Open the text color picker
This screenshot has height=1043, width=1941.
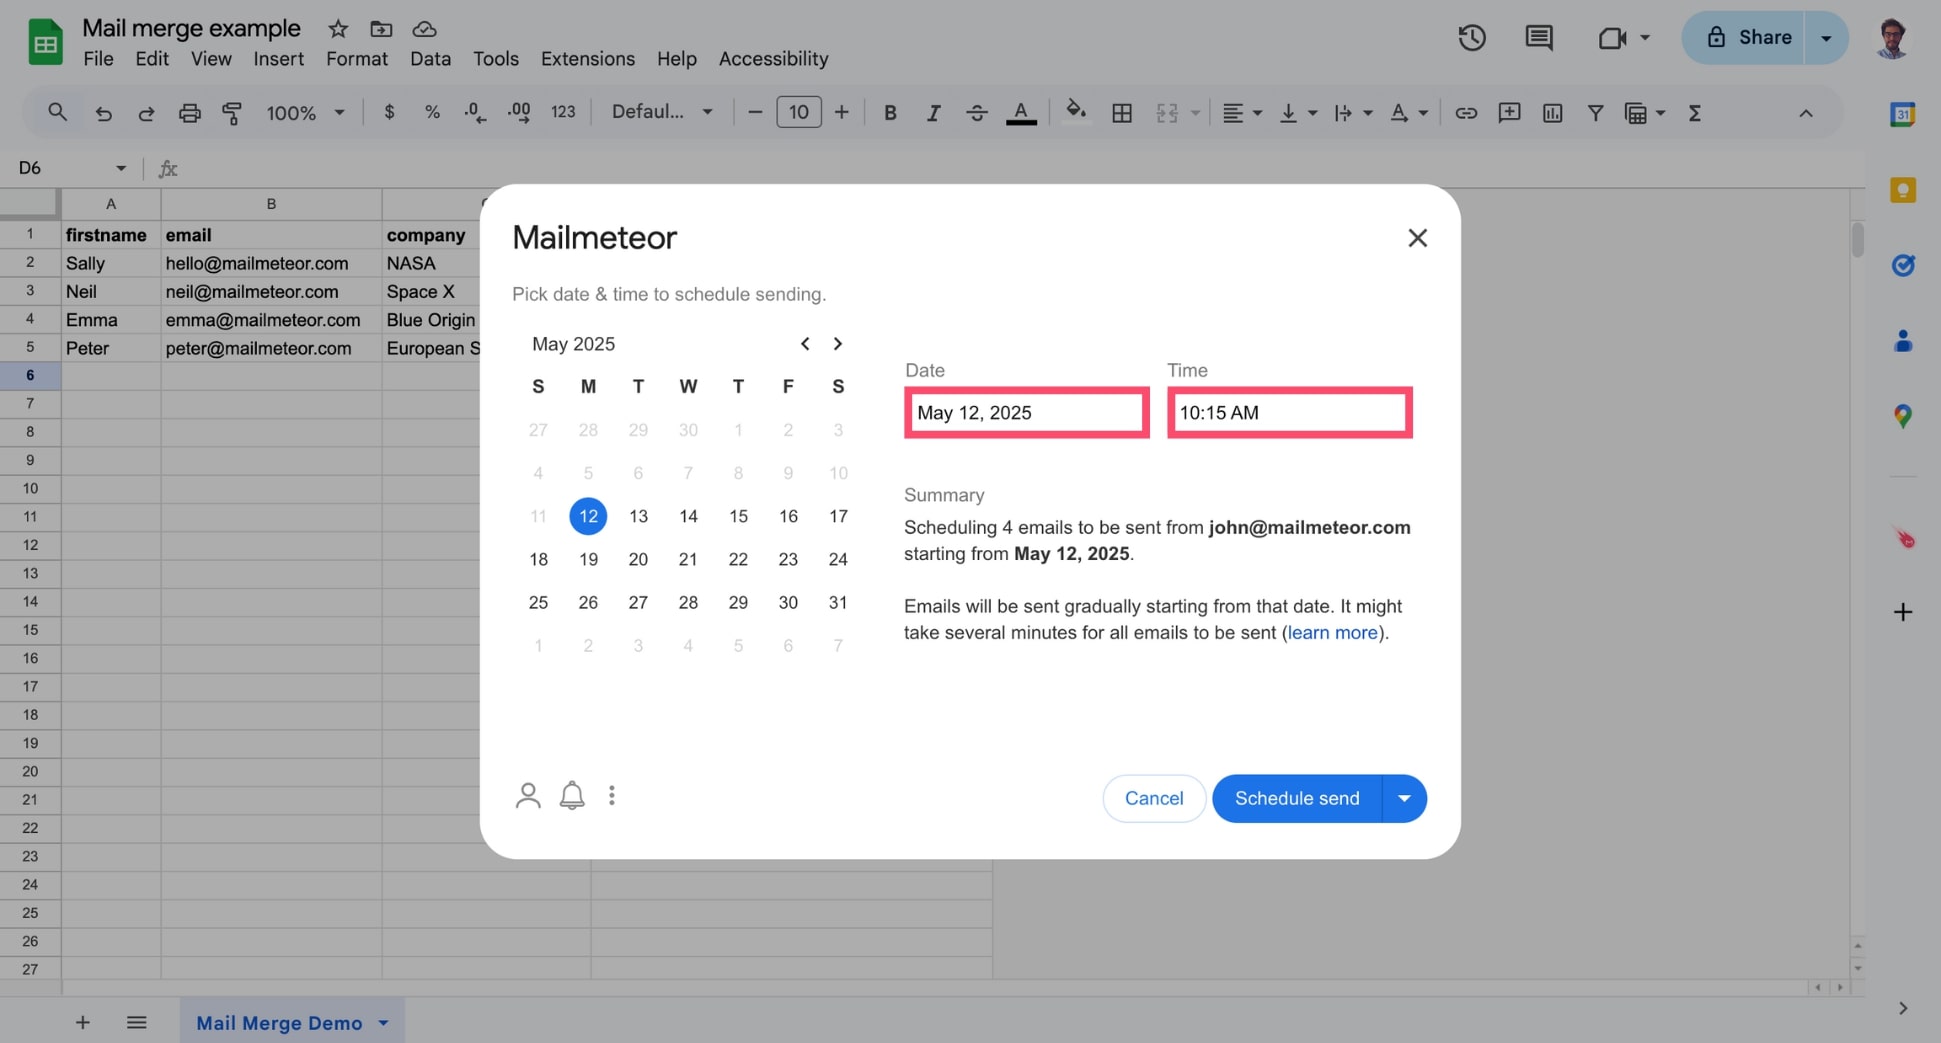point(1020,113)
